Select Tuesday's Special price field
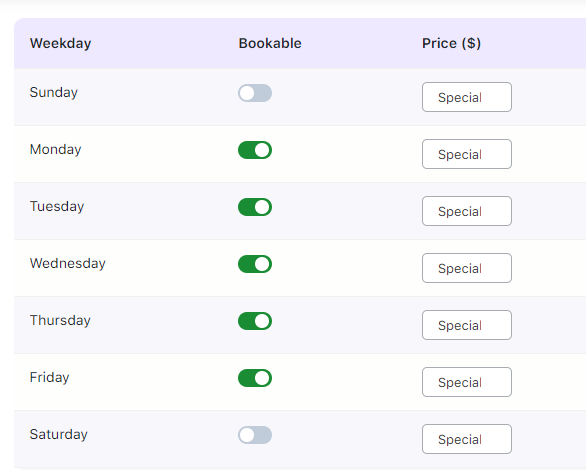 467,211
